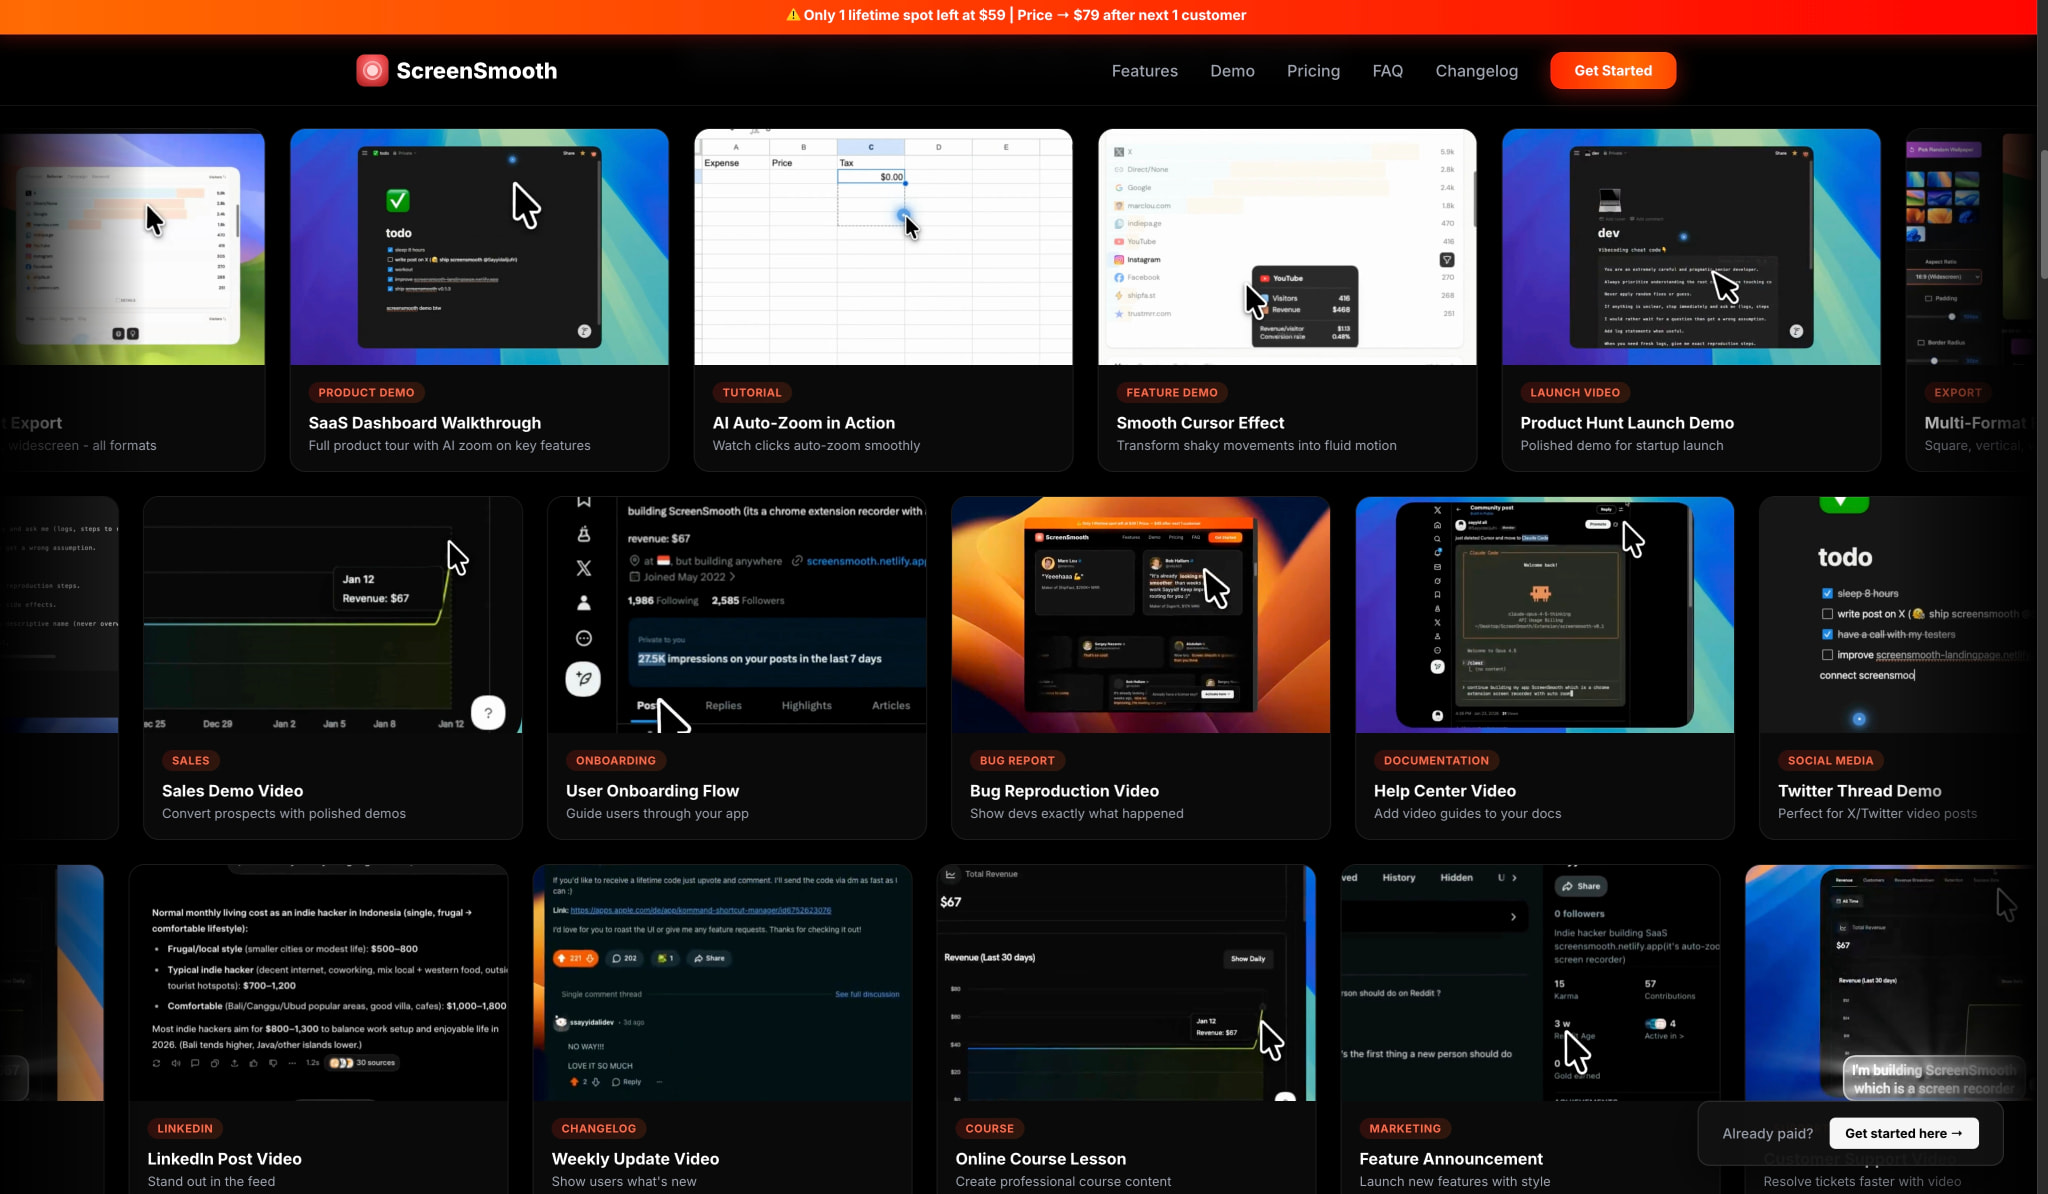Select the Highlights tab in onboarding thumbnail

pyautogui.click(x=806, y=705)
